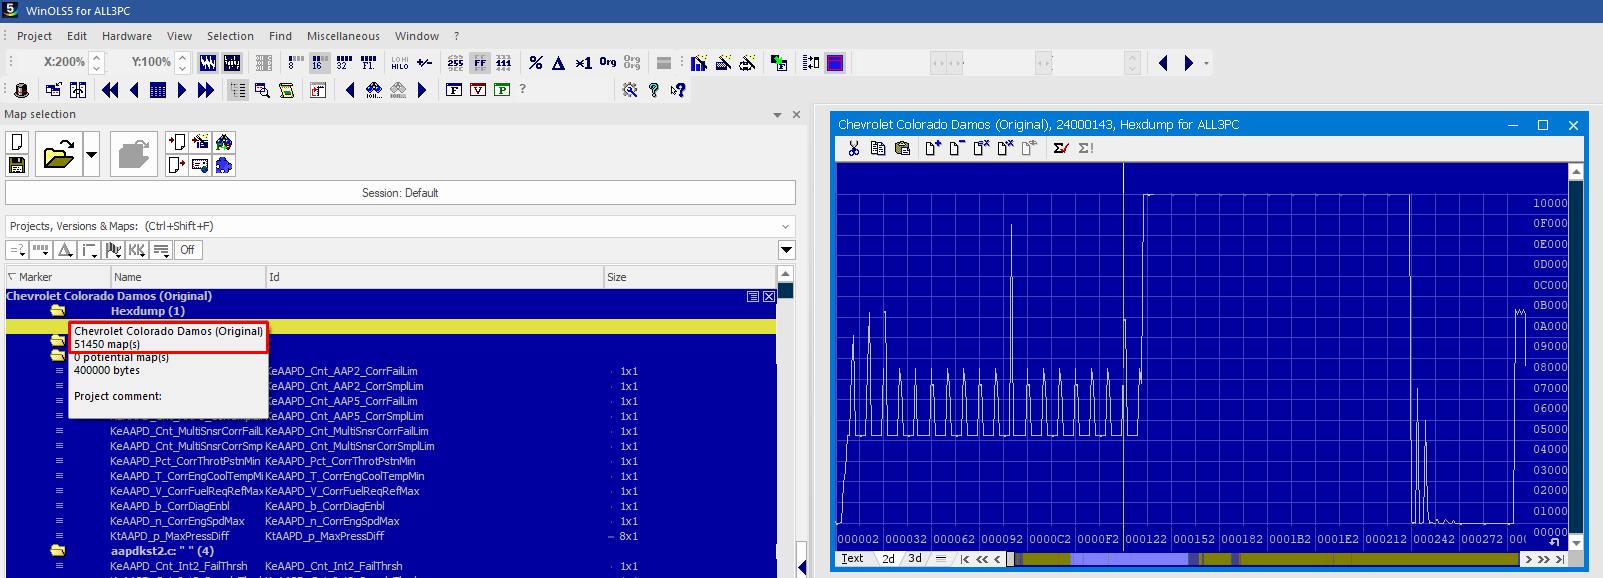Click the settings gear wrench icon
Image resolution: width=1603 pixels, height=578 pixels.
coord(630,90)
